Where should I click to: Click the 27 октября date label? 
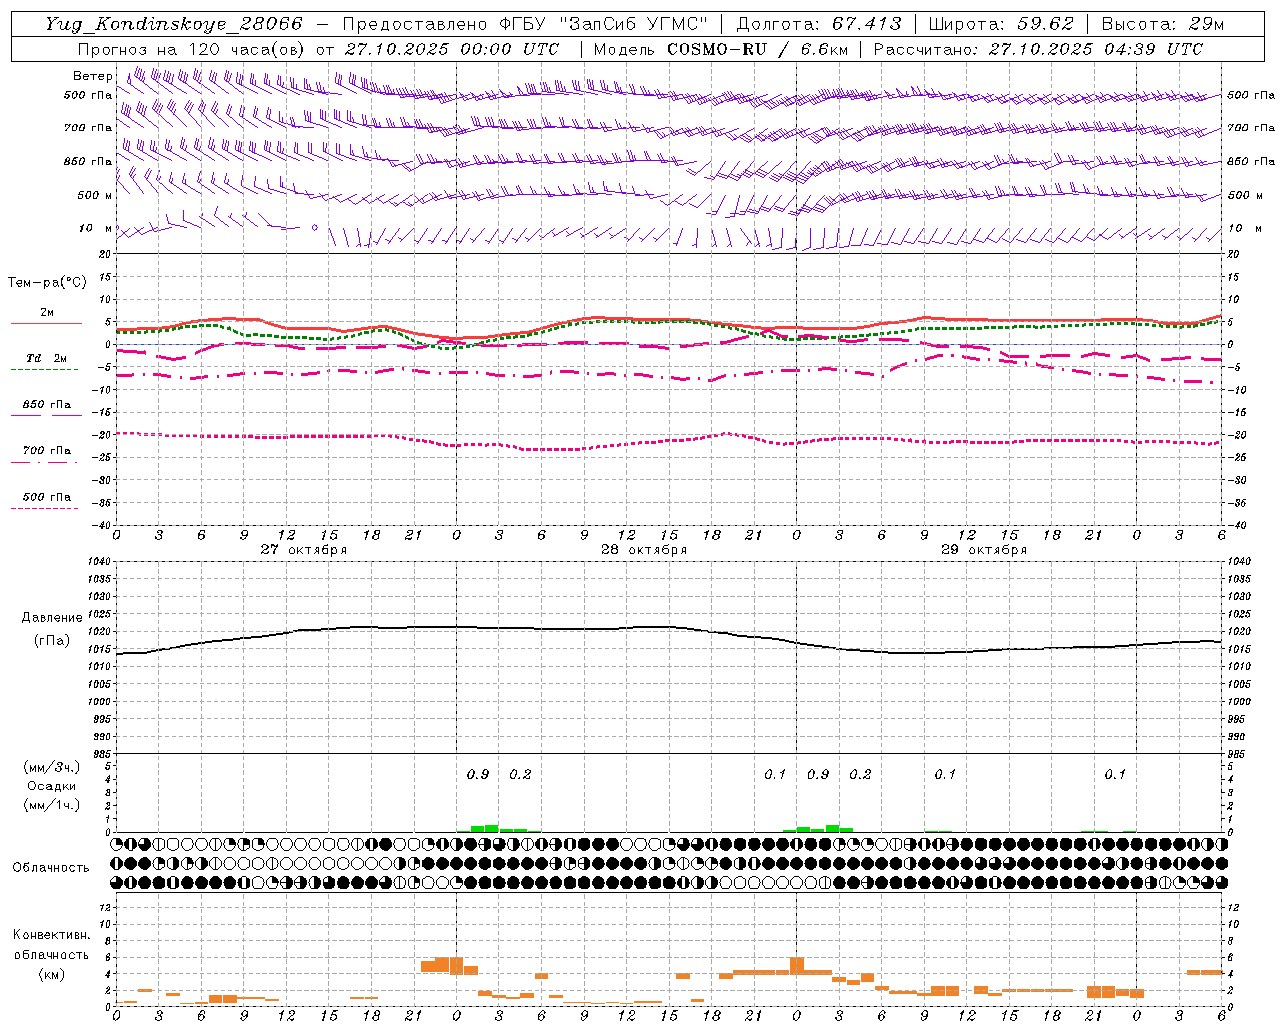click(x=303, y=550)
